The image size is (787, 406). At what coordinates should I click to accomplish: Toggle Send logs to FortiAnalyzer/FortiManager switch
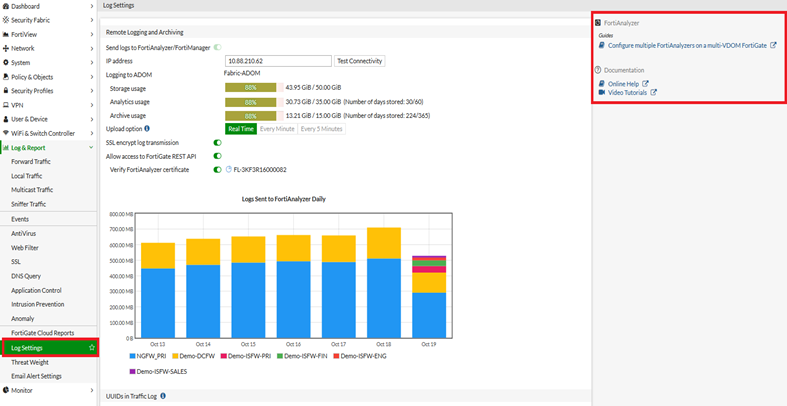[217, 47]
